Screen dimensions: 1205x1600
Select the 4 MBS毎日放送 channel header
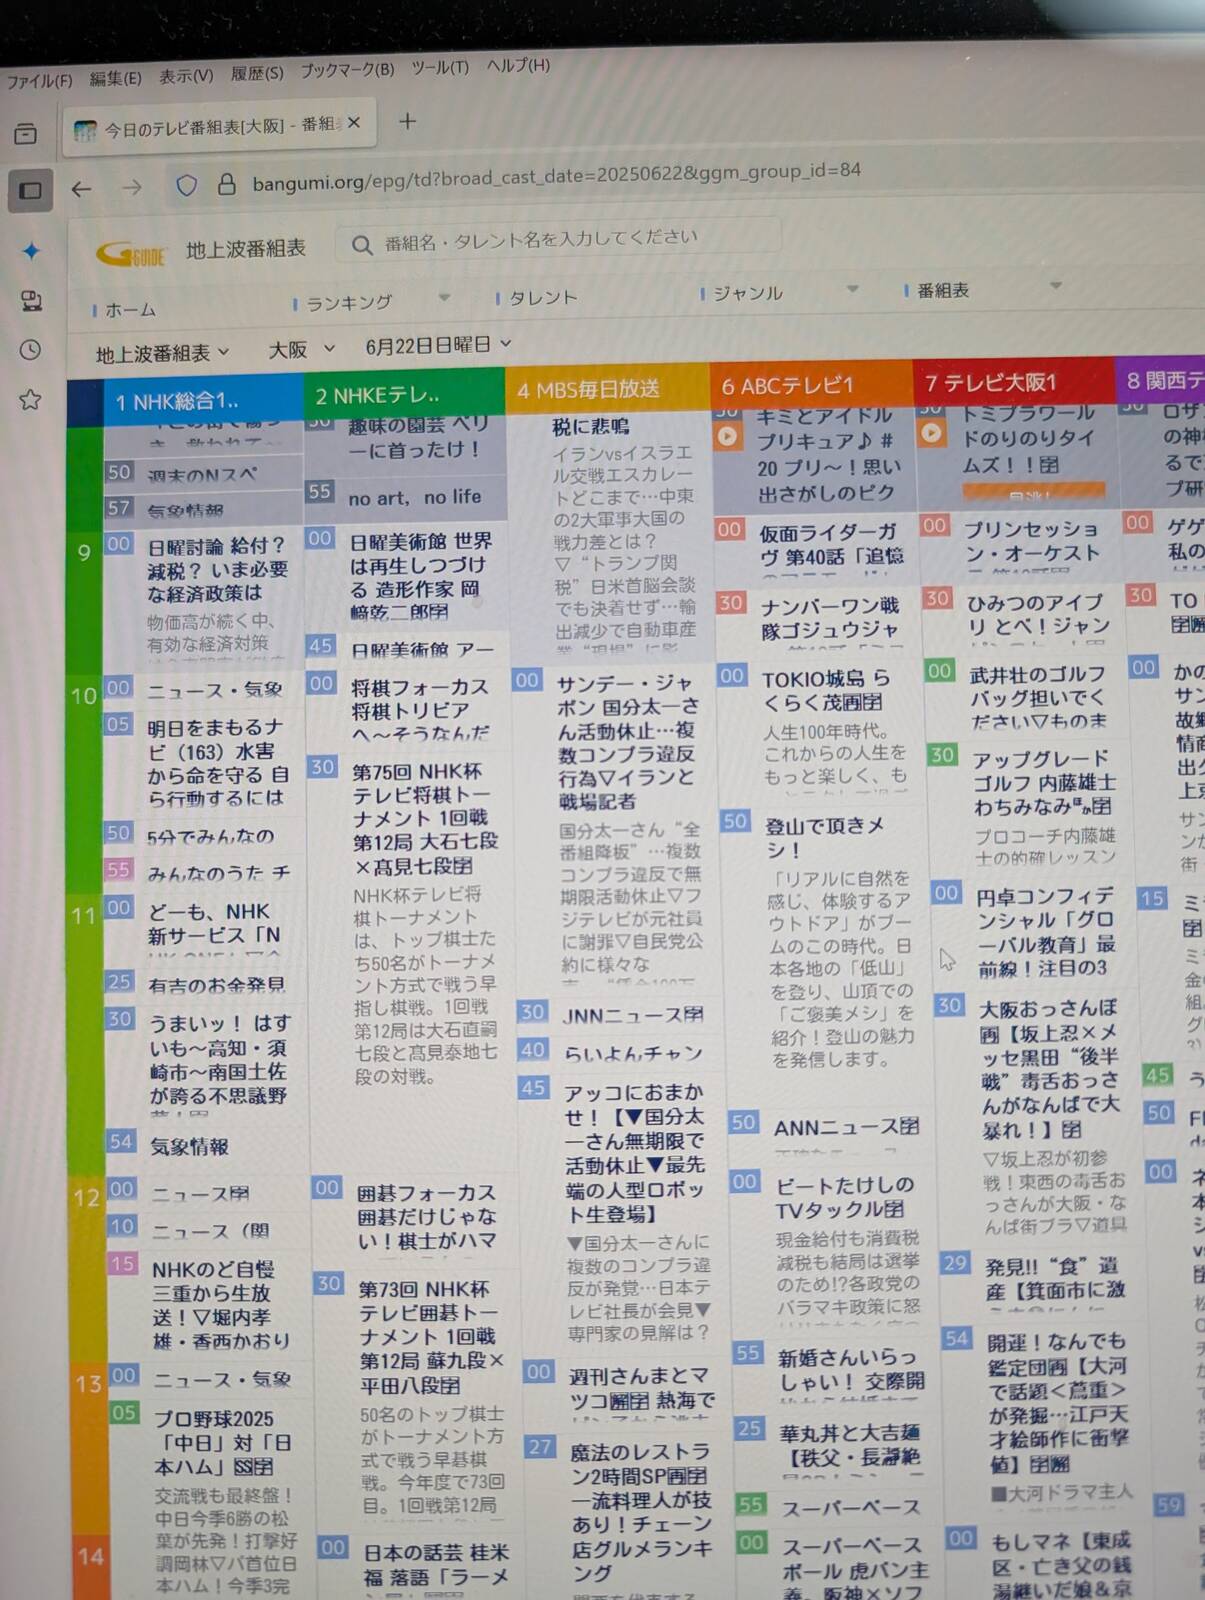point(607,388)
